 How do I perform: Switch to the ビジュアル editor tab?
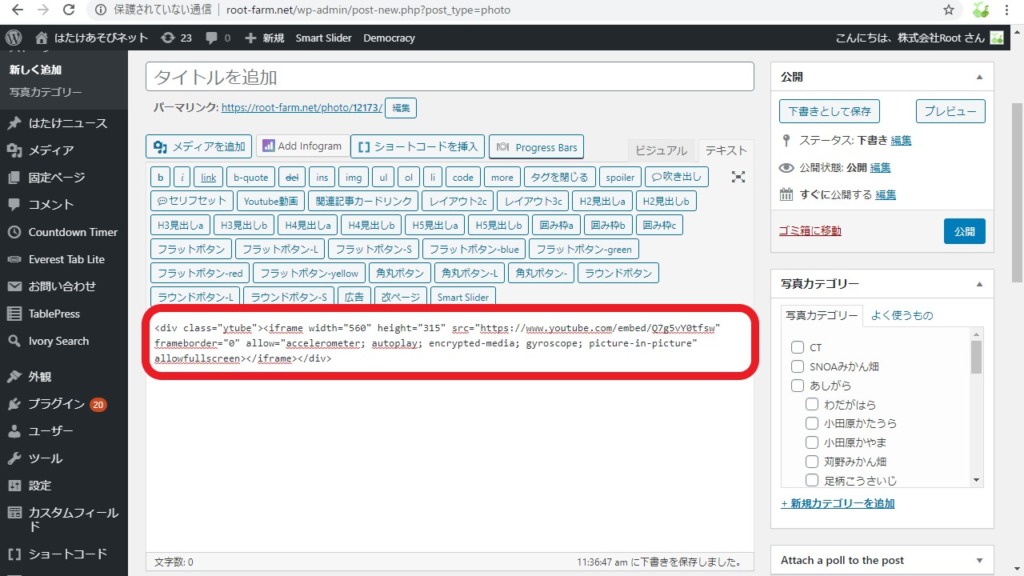(661, 150)
